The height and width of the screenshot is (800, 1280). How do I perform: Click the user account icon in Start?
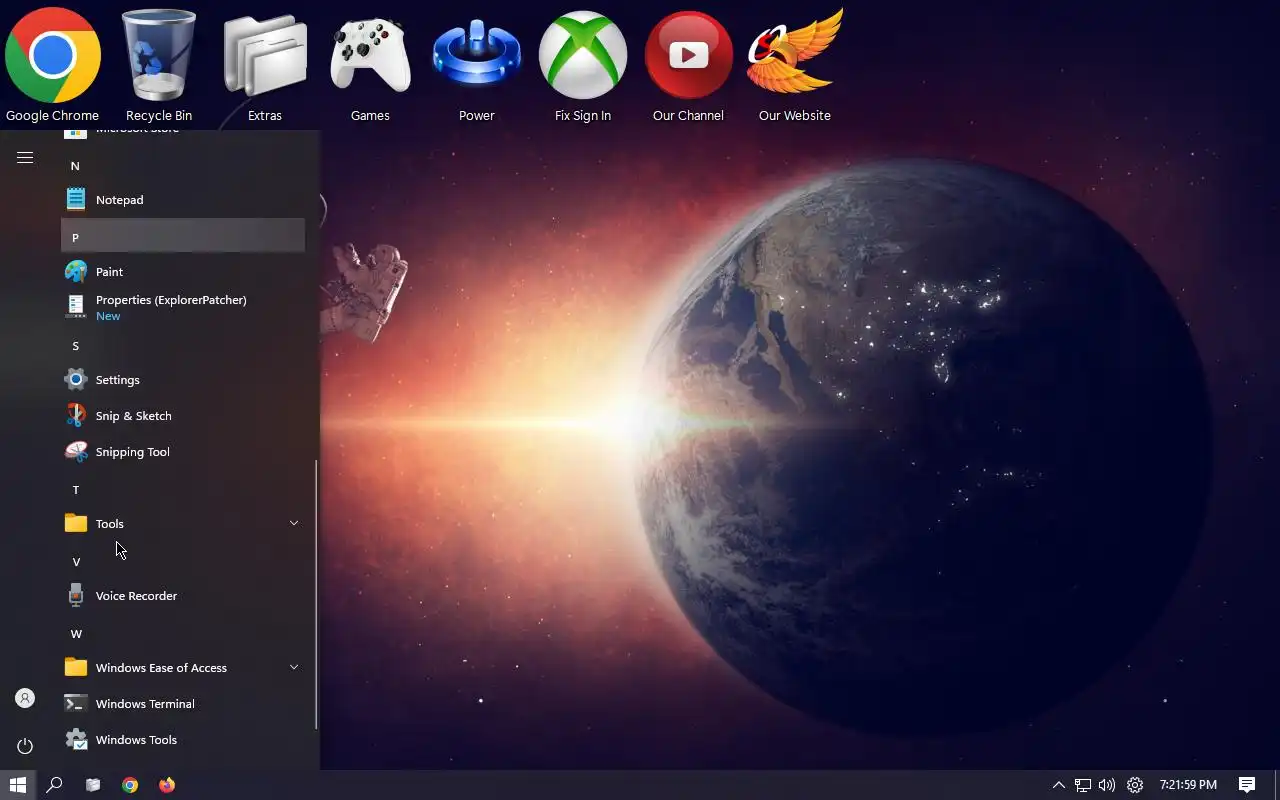point(25,698)
